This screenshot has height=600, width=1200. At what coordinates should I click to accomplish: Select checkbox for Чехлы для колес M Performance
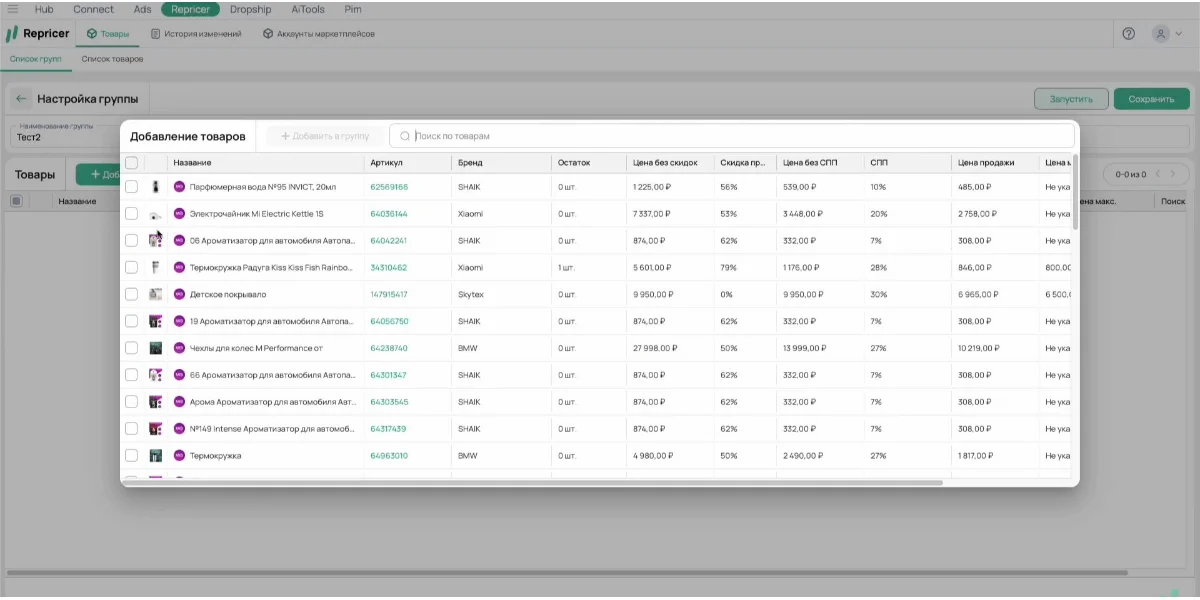click(x=131, y=348)
